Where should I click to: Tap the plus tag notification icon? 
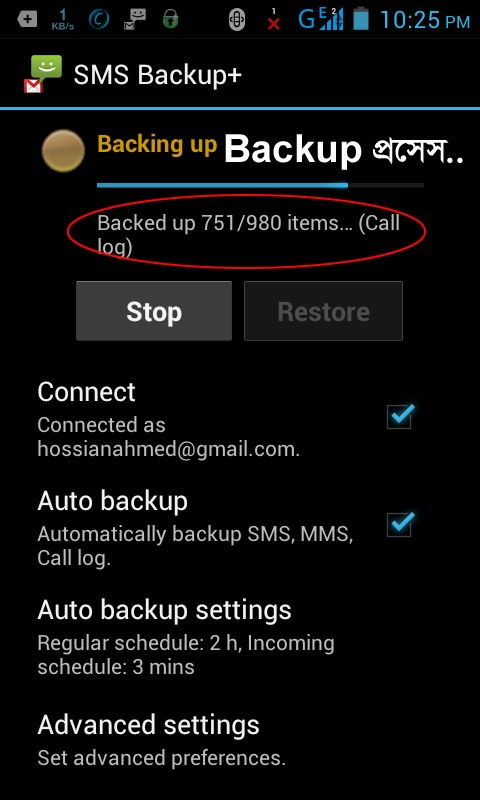[27, 19]
